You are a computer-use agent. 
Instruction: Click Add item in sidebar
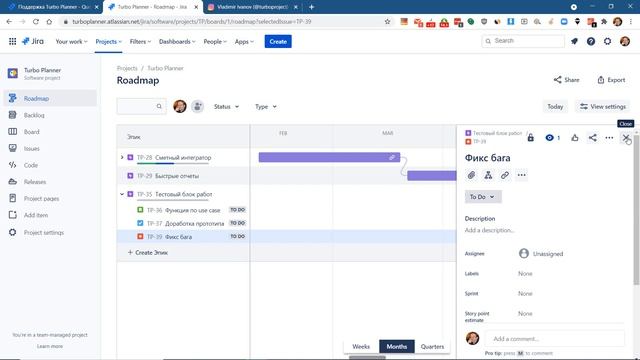click(50, 215)
